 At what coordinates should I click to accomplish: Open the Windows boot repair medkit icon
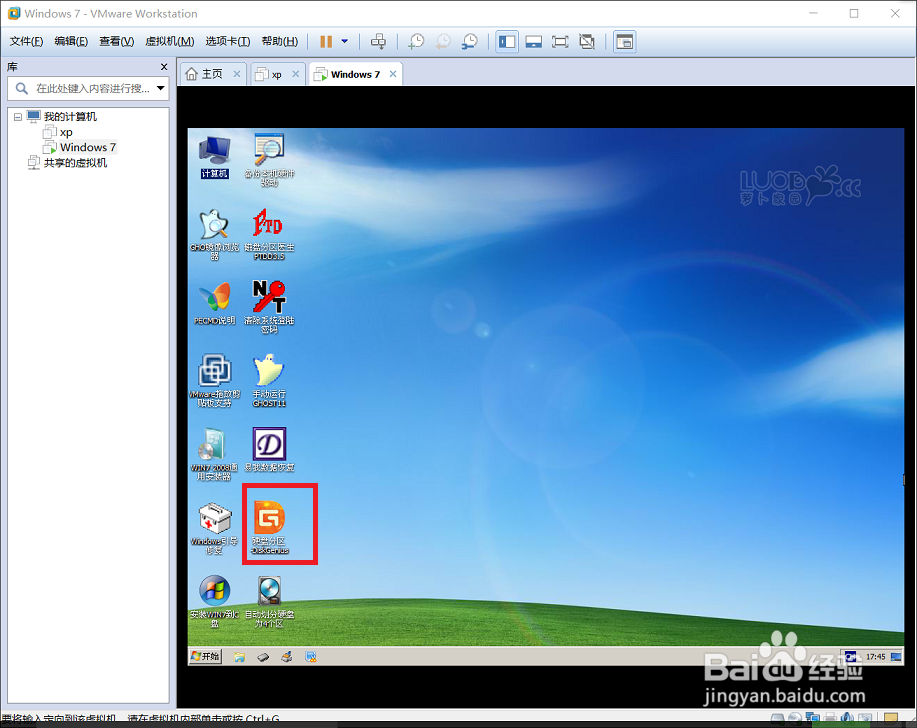click(215, 528)
